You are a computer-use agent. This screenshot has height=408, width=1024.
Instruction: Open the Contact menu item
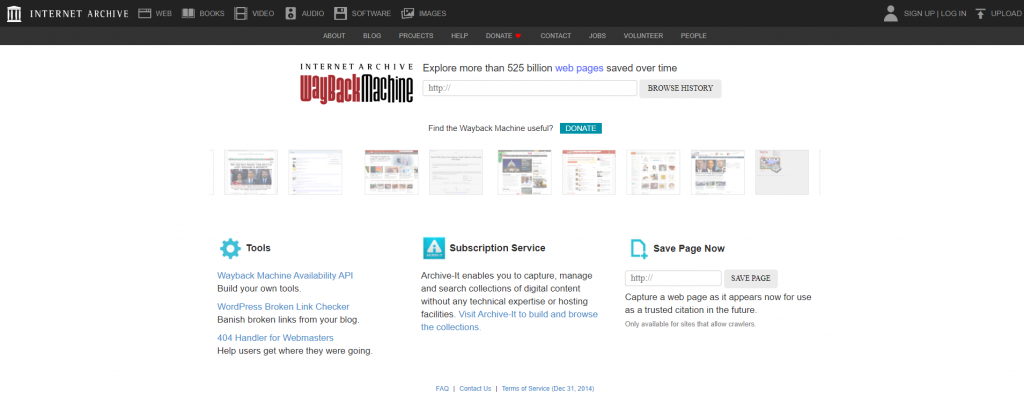pos(556,36)
